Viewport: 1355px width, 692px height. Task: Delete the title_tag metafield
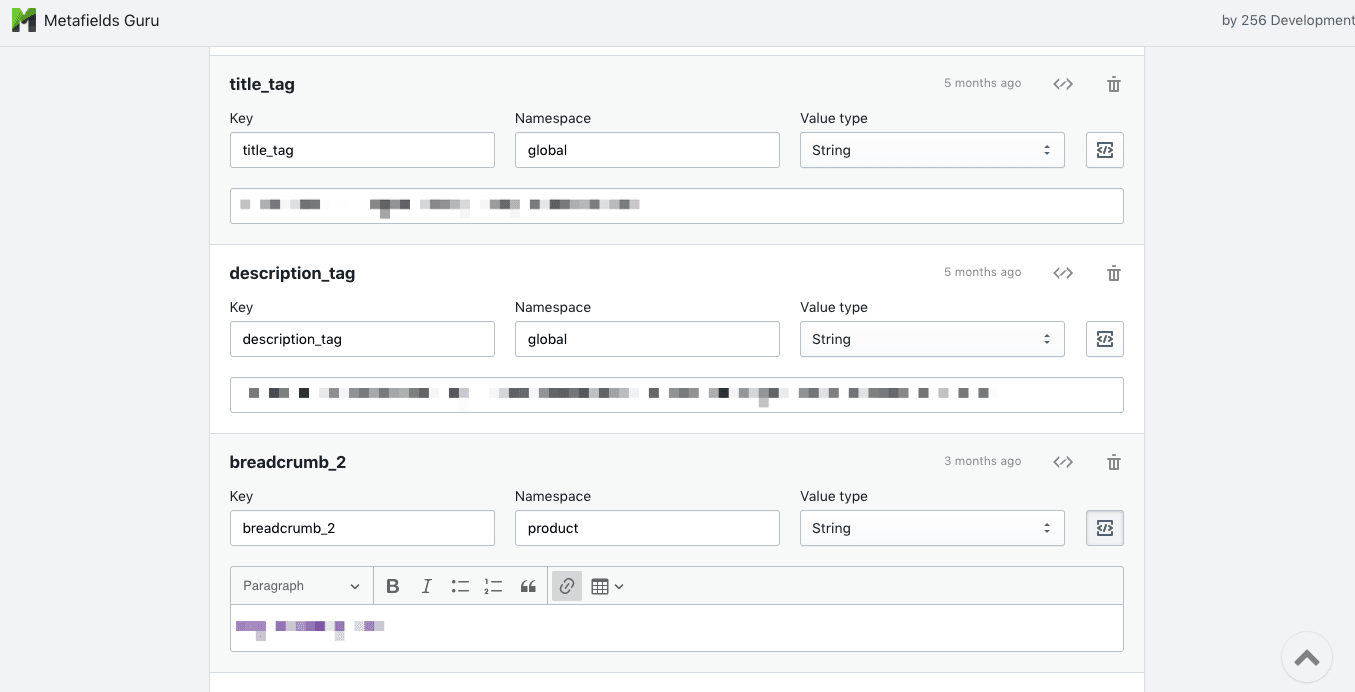click(x=1114, y=84)
